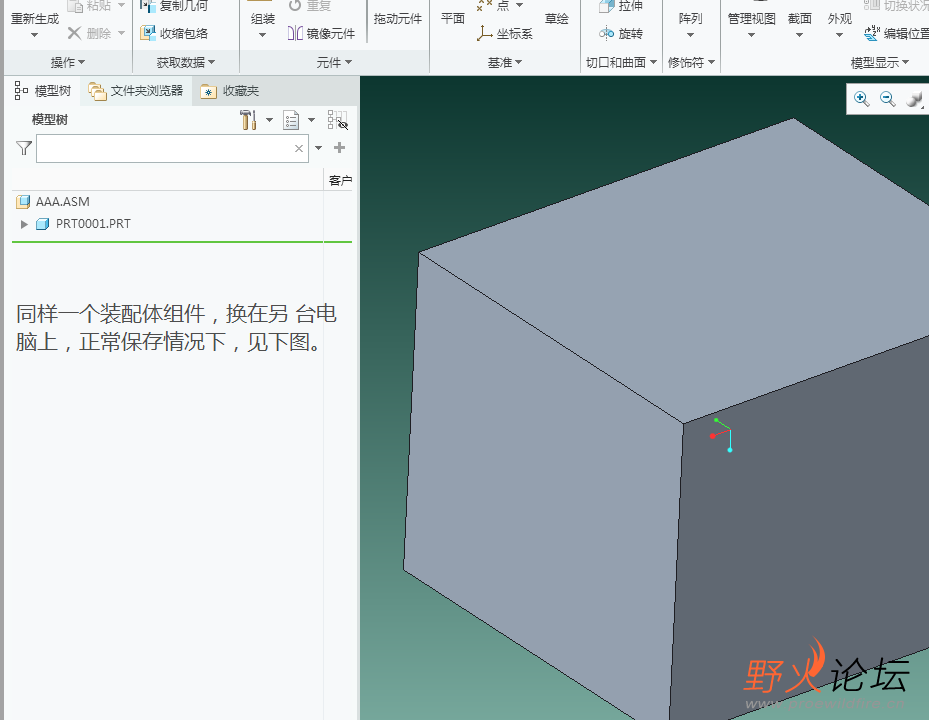Expand Model Display (模型显示) group
The image size is (929, 720).
click(880, 62)
